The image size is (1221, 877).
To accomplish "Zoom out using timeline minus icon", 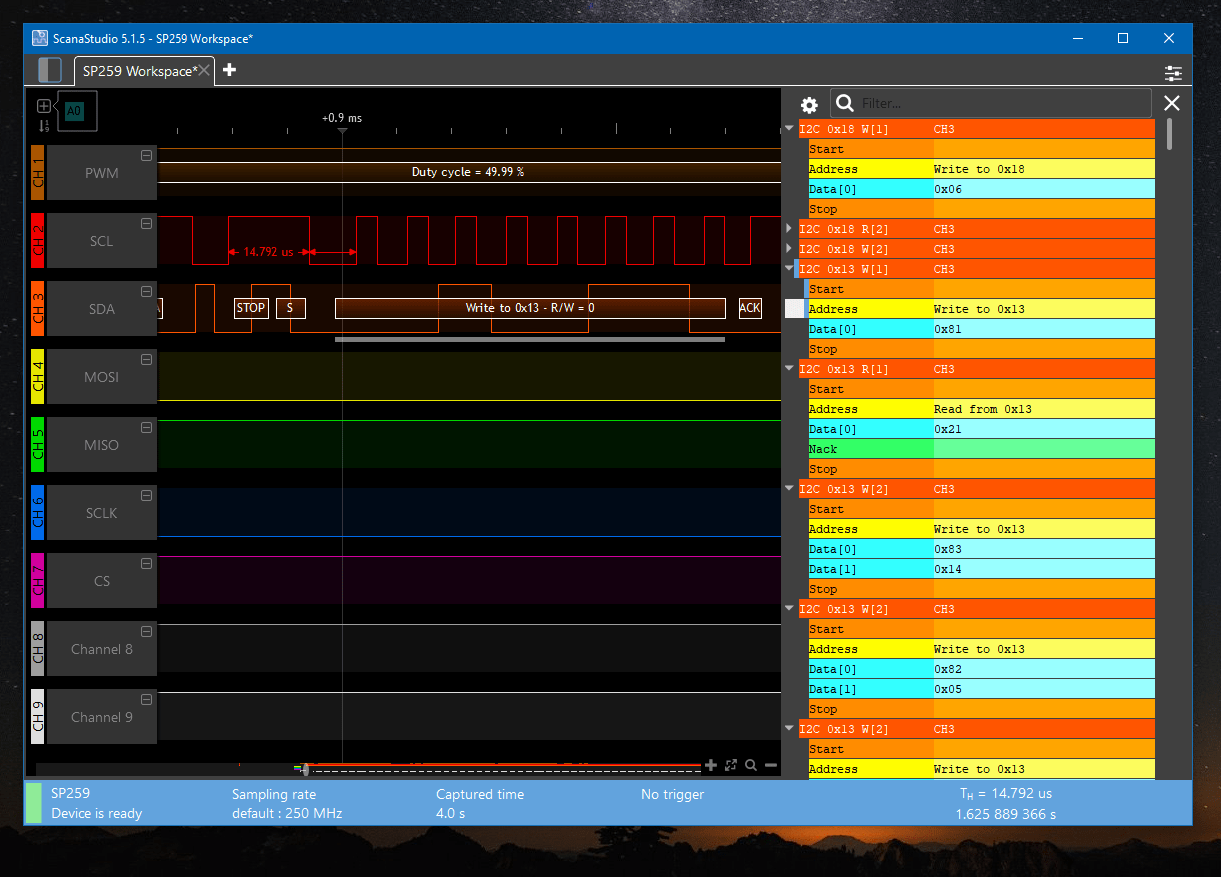I will (771, 765).
